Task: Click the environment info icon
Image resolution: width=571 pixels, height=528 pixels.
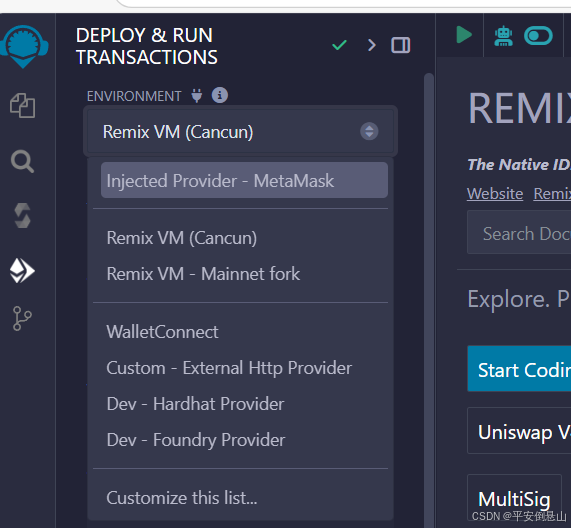Action: tap(220, 95)
